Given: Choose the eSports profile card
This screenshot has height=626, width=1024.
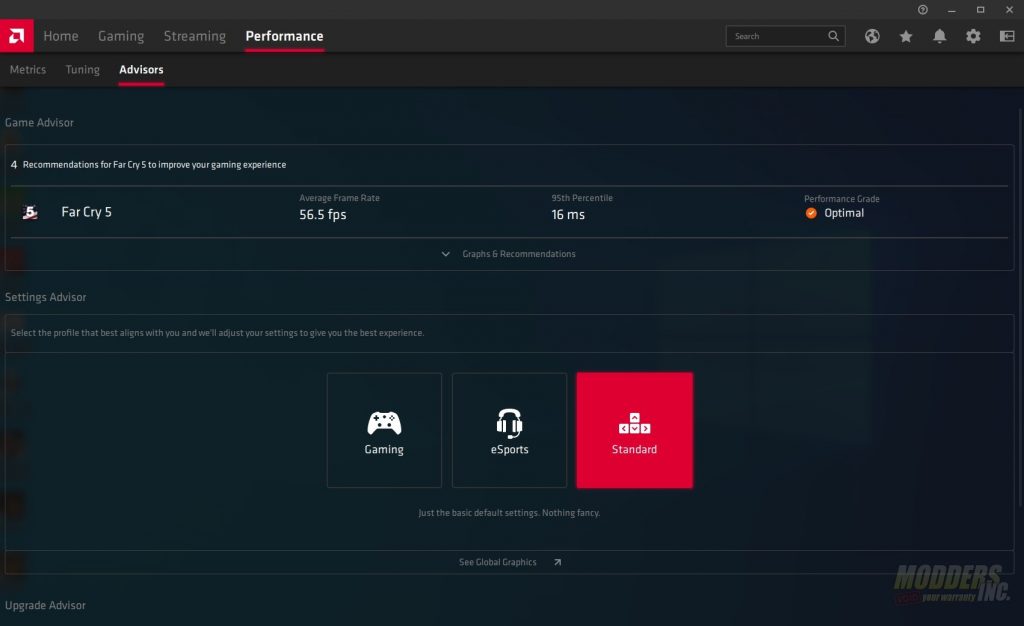Looking at the screenshot, I should [509, 430].
